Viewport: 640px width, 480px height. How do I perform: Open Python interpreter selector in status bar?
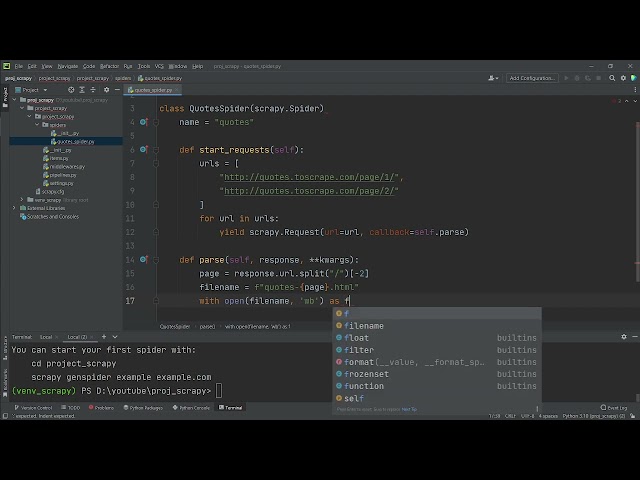(x=594, y=416)
